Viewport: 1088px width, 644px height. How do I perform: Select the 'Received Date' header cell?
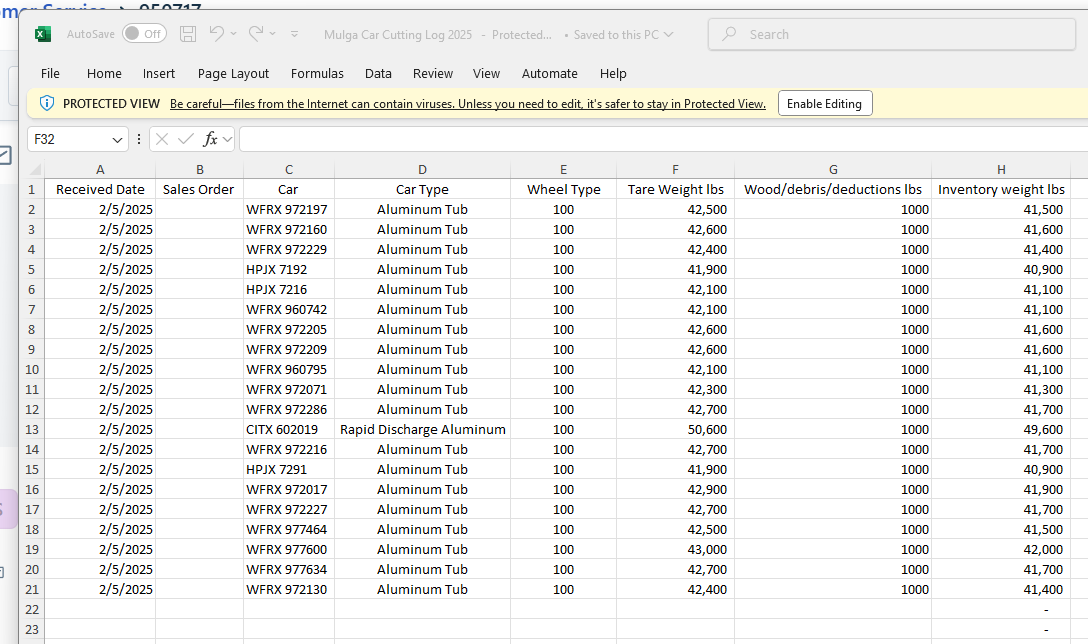coord(100,189)
